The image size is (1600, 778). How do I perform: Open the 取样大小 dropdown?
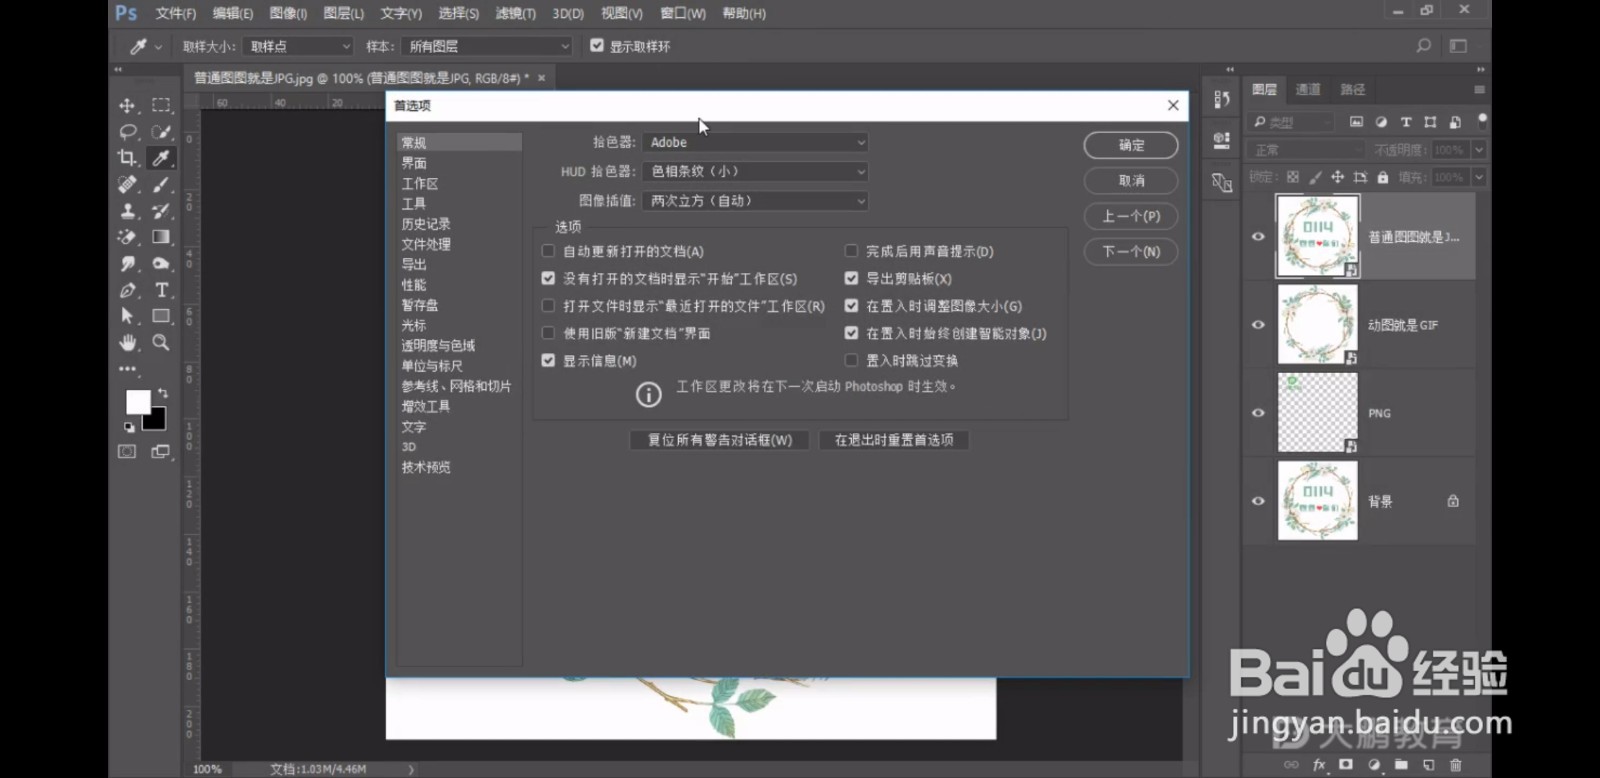tap(299, 46)
